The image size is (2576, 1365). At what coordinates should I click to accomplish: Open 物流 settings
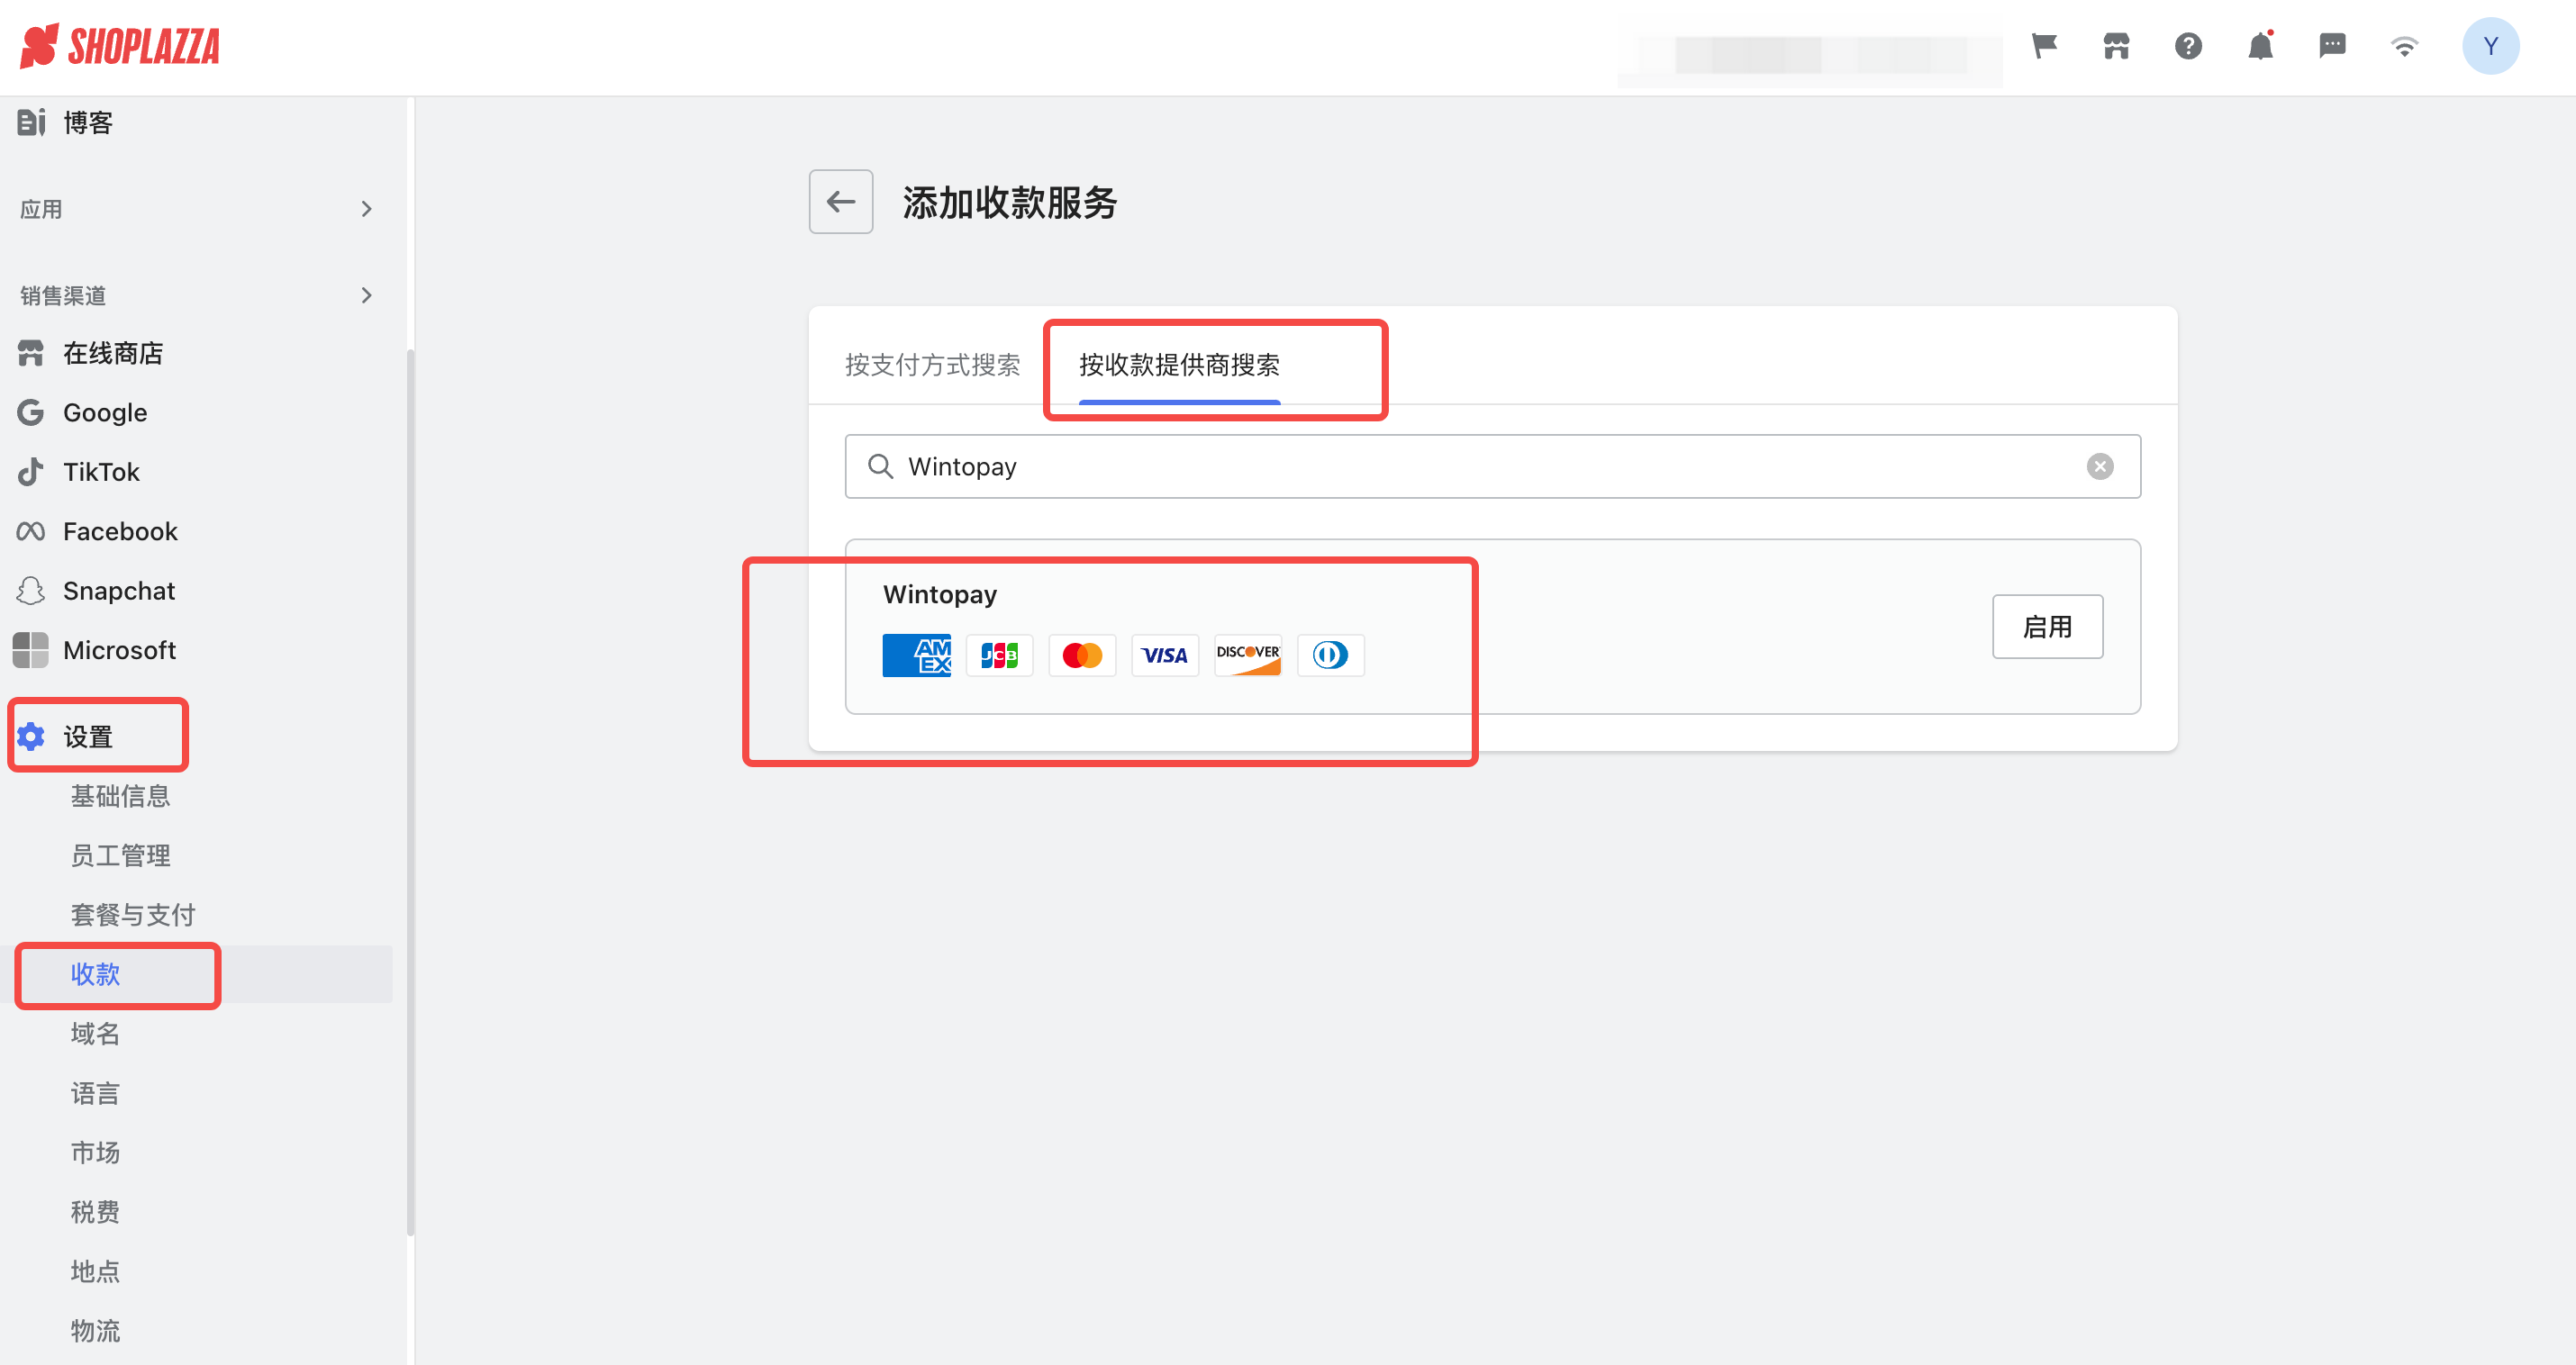click(95, 1330)
